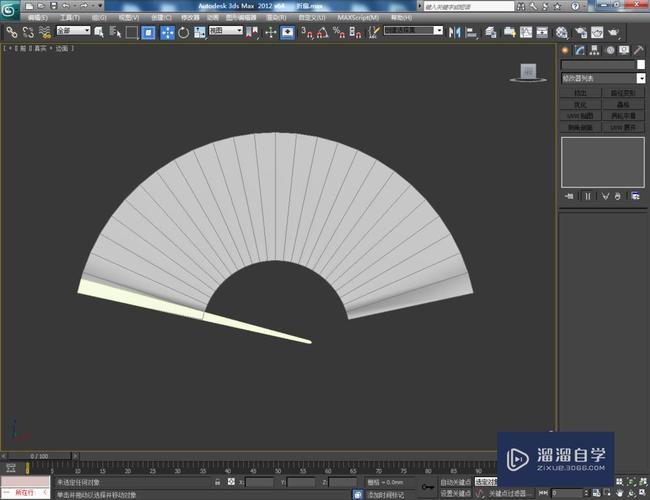The height and width of the screenshot is (500, 650).
Task: Open the 创建(C) menu
Action: (161, 17)
